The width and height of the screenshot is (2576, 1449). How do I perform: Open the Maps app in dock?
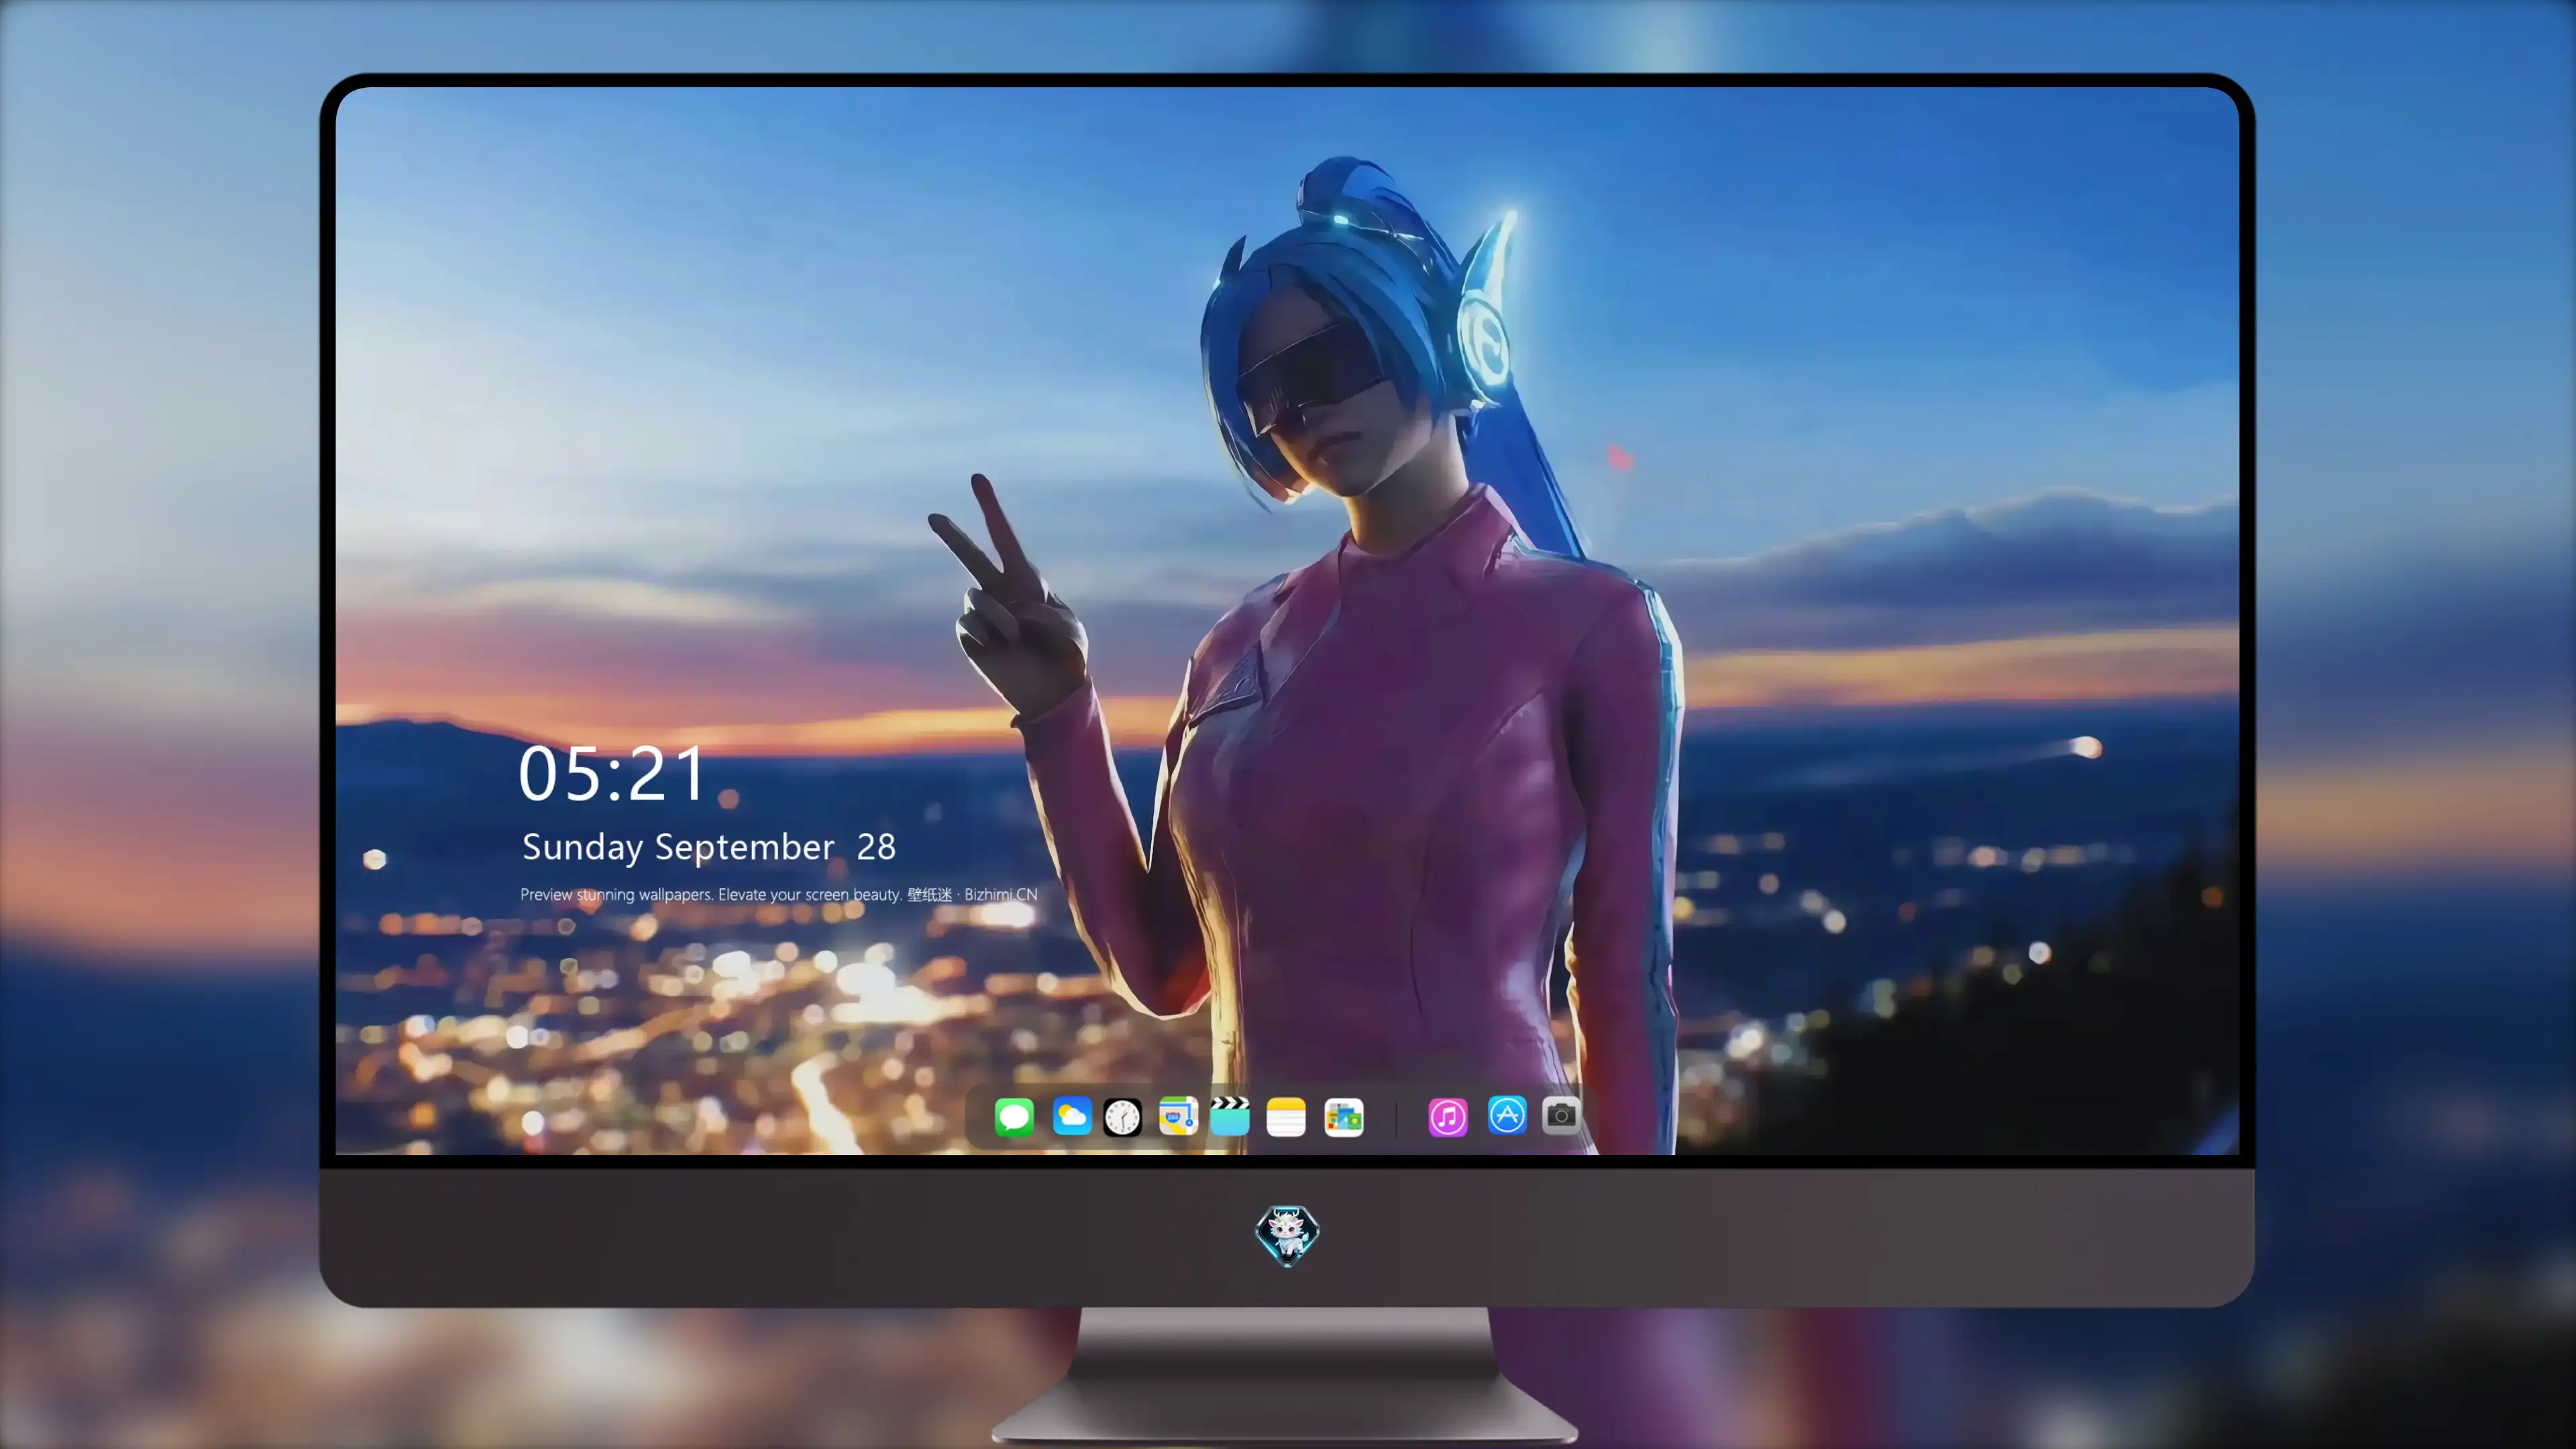tap(1178, 1116)
